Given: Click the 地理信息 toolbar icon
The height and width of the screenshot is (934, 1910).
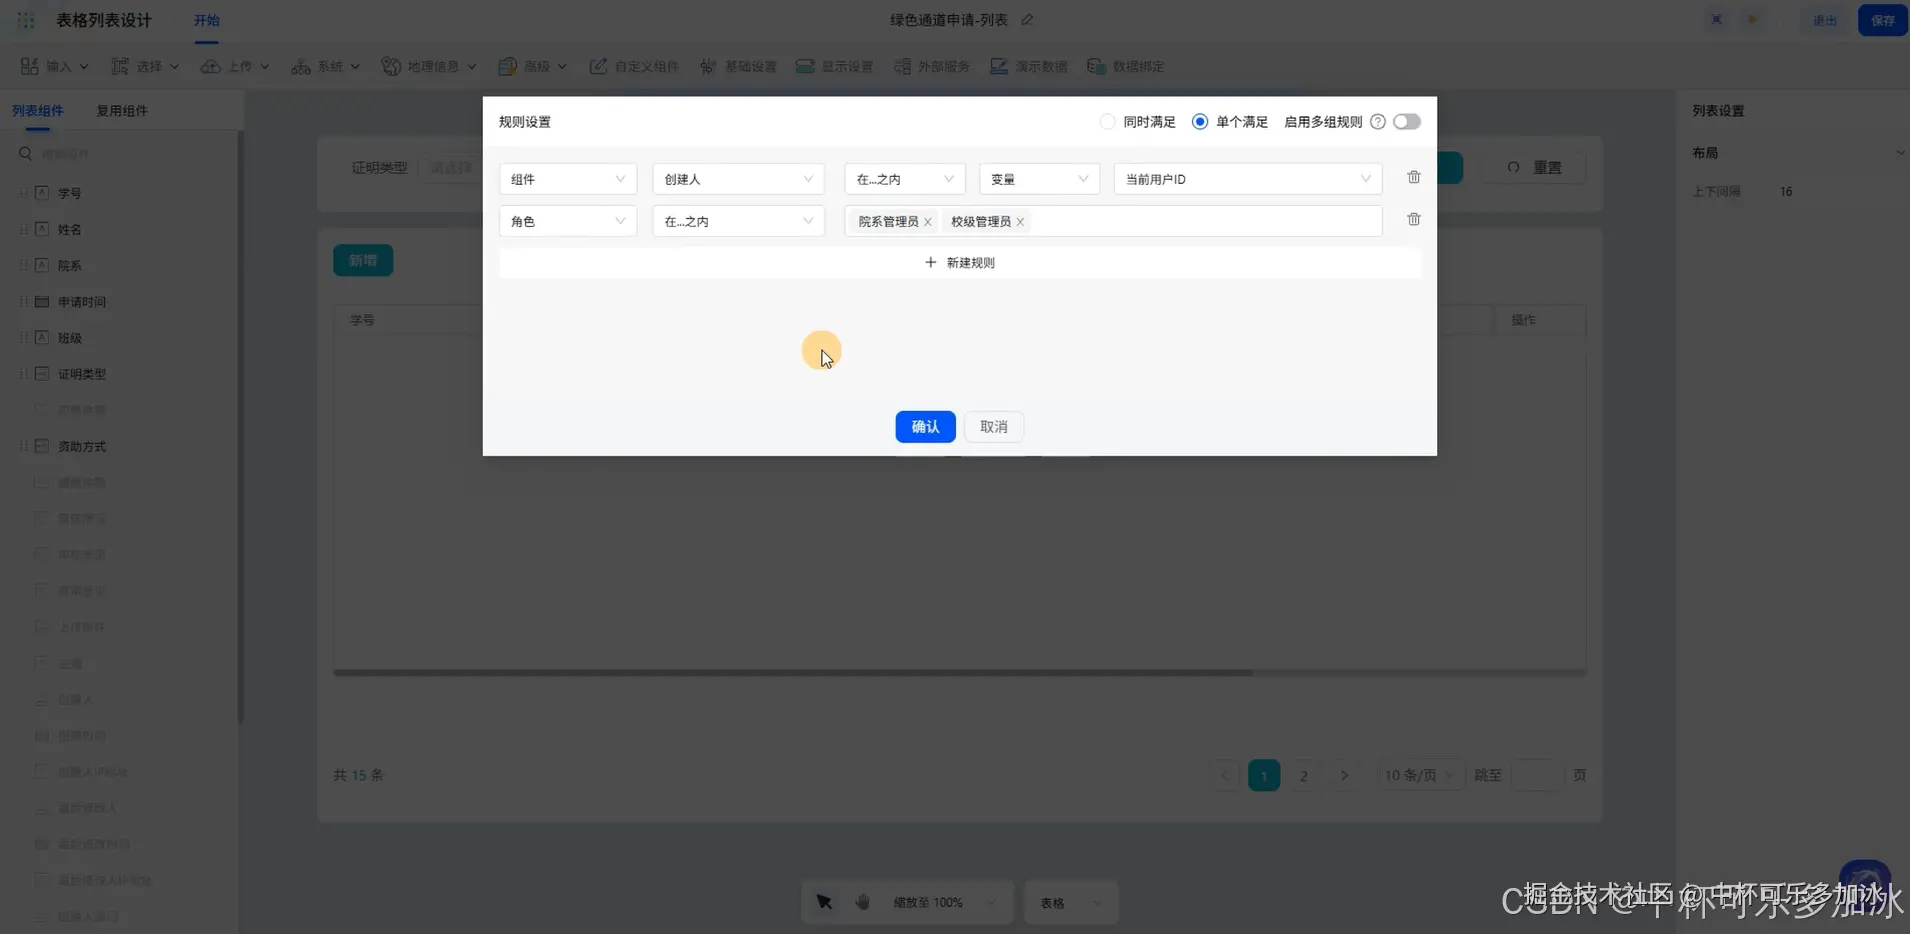Looking at the screenshot, I should [428, 66].
